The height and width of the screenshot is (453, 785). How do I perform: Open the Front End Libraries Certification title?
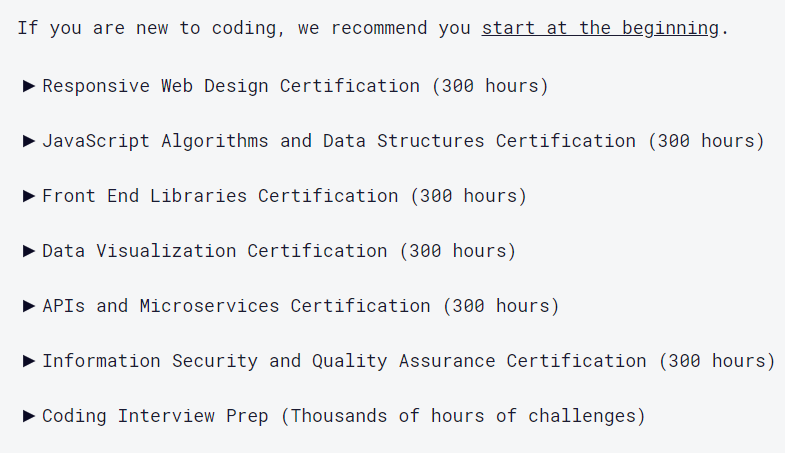pyautogui.click(x=219, y=196)
